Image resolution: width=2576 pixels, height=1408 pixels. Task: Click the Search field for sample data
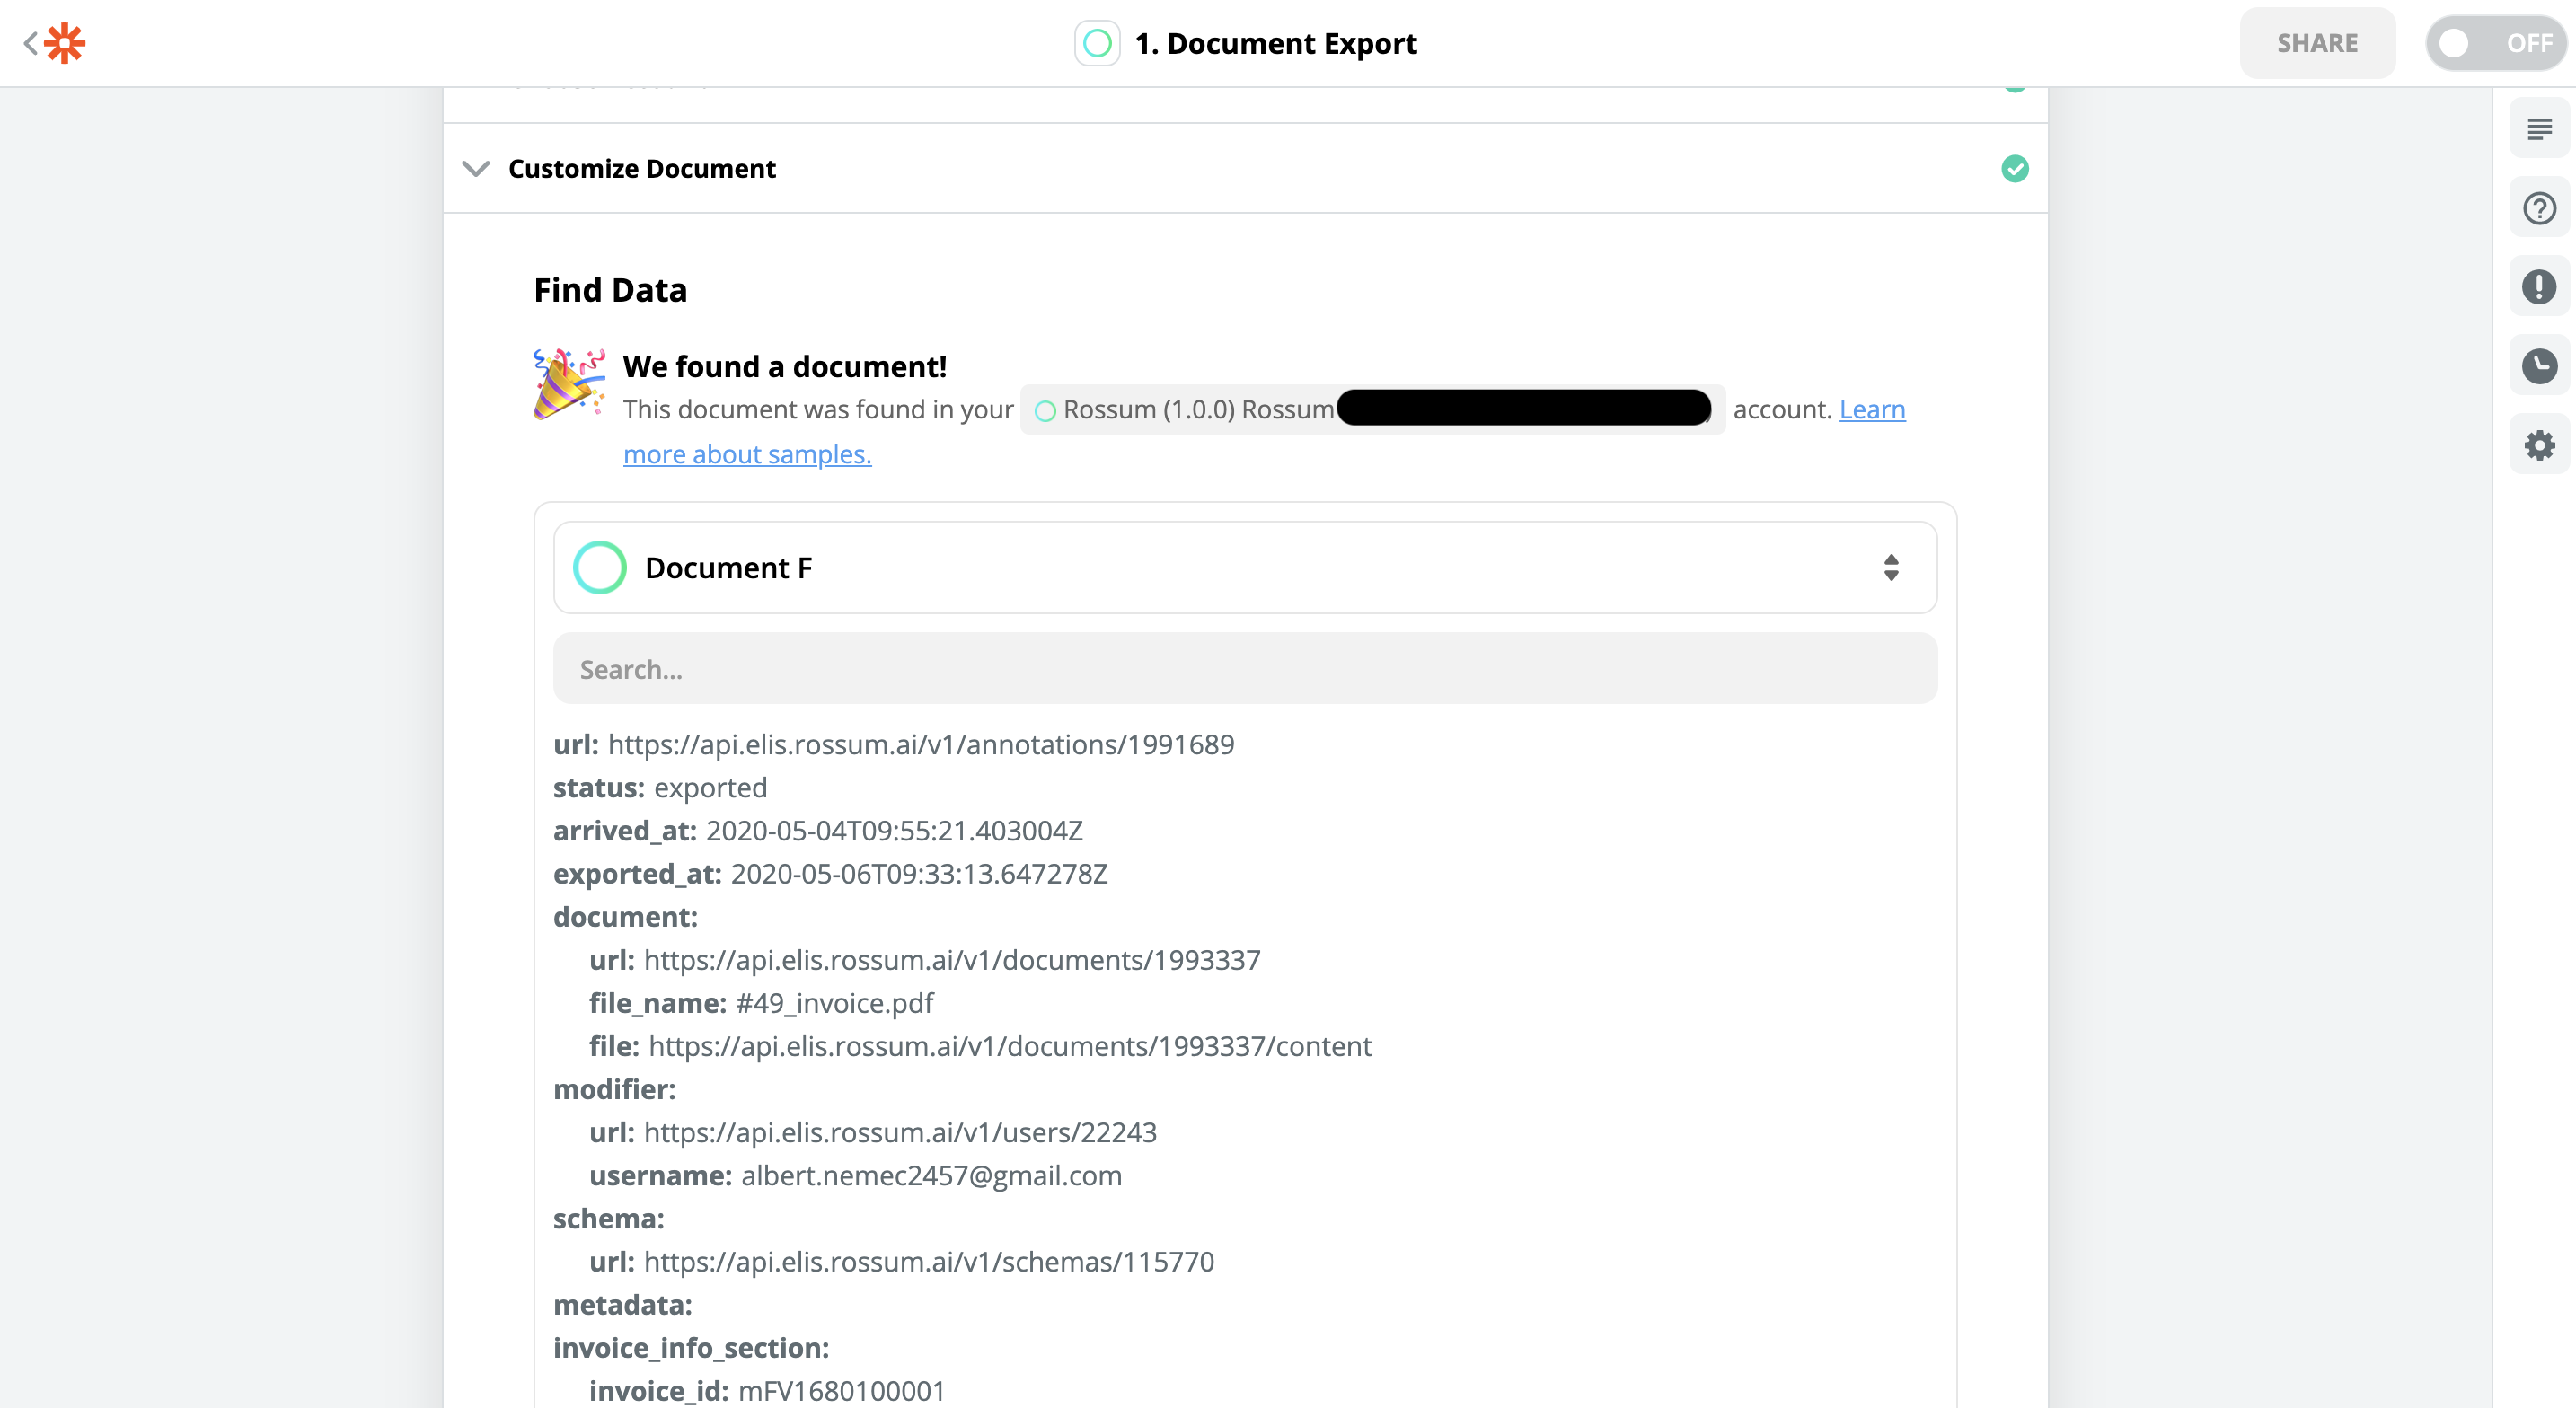click(x=1244, y=668)
